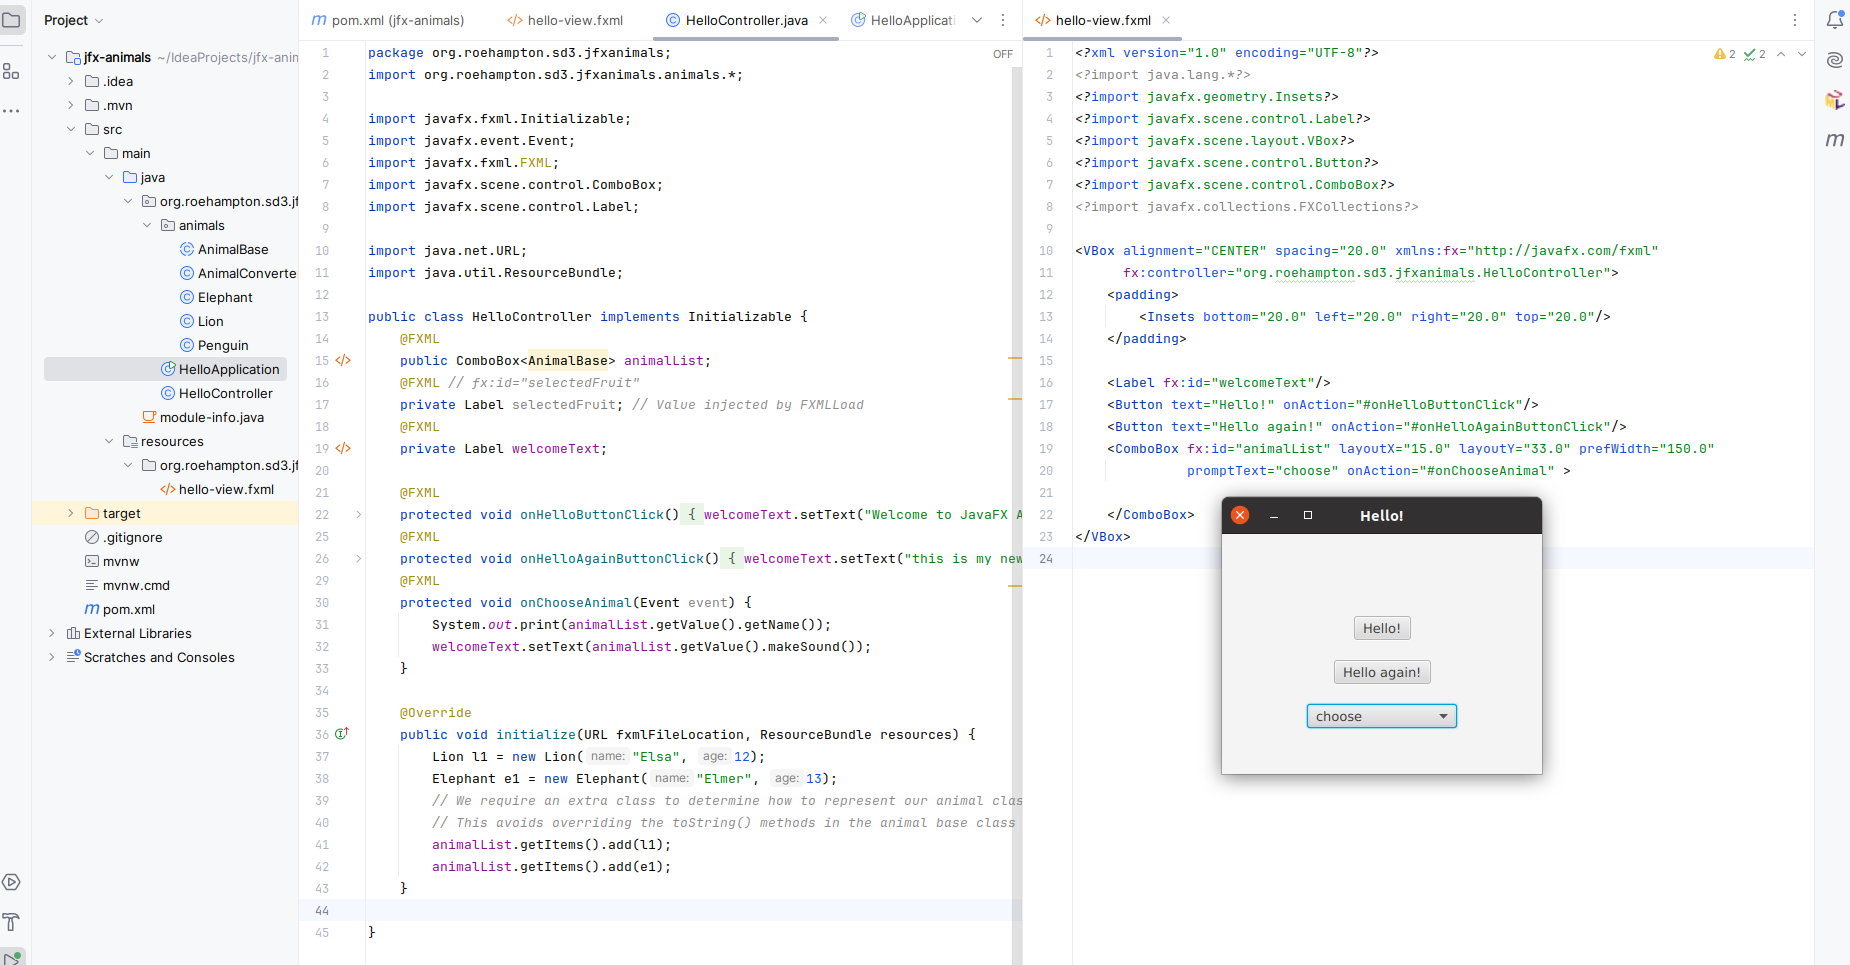This screenshot has height=965, width=1850.
Task: Unfold the onHelloButtonClick method body
Action: (x=359, y=514)
